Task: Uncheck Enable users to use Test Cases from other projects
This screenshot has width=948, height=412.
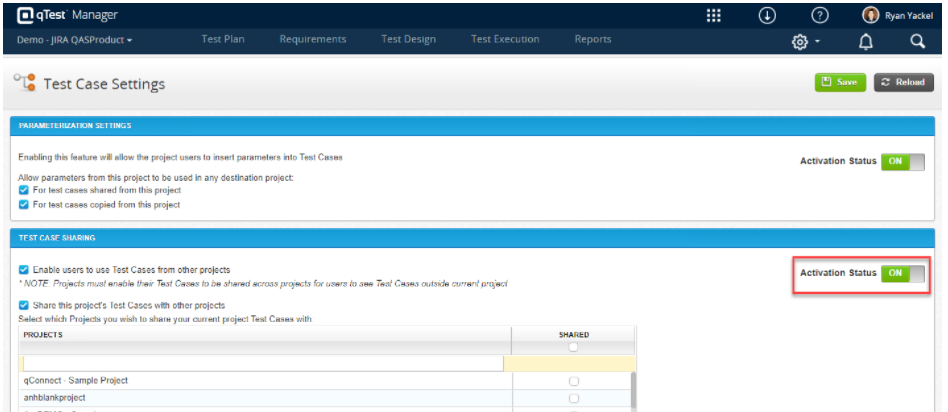Action: tap(24, 269)
